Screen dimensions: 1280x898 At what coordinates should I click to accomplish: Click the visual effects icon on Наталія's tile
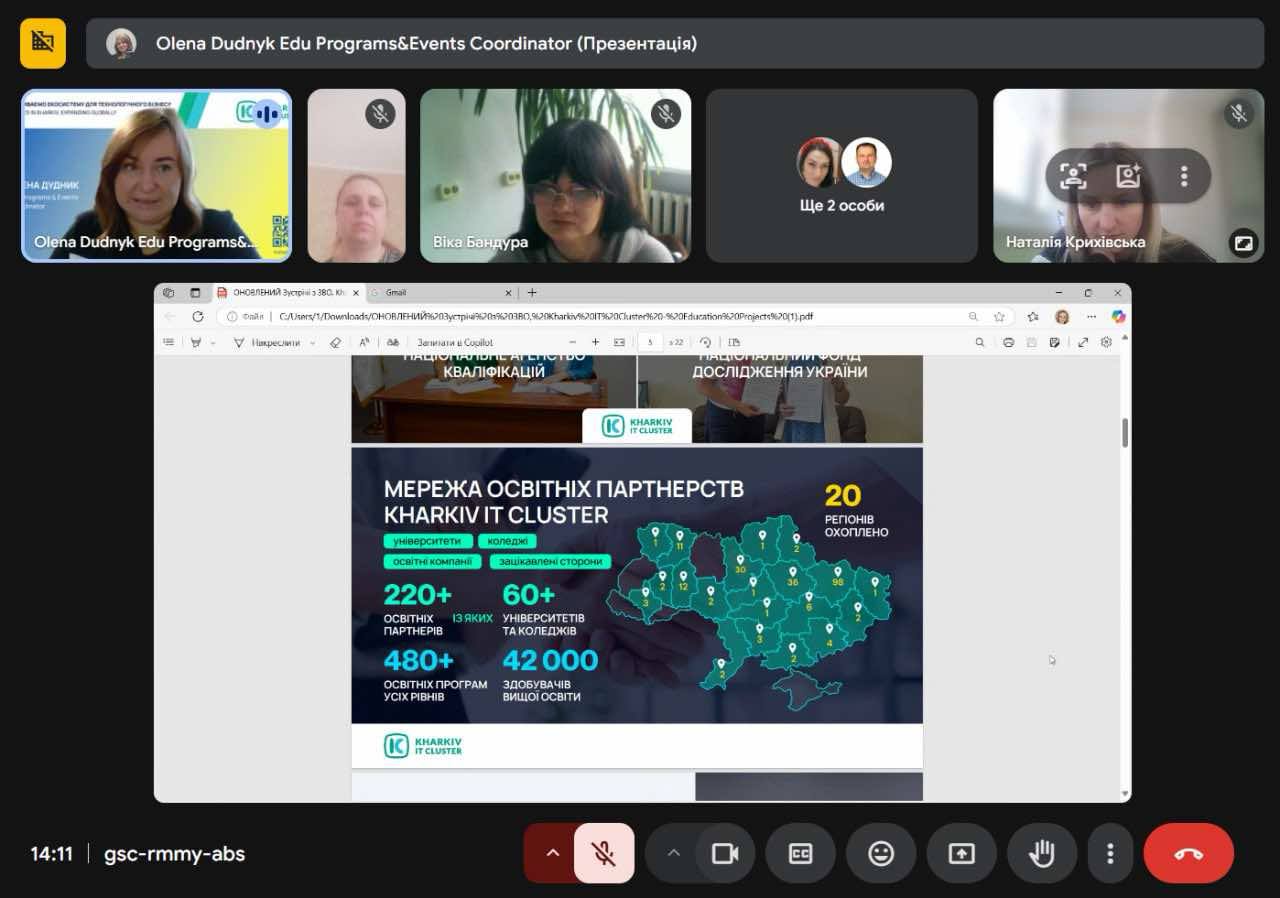click(1128, 177)
